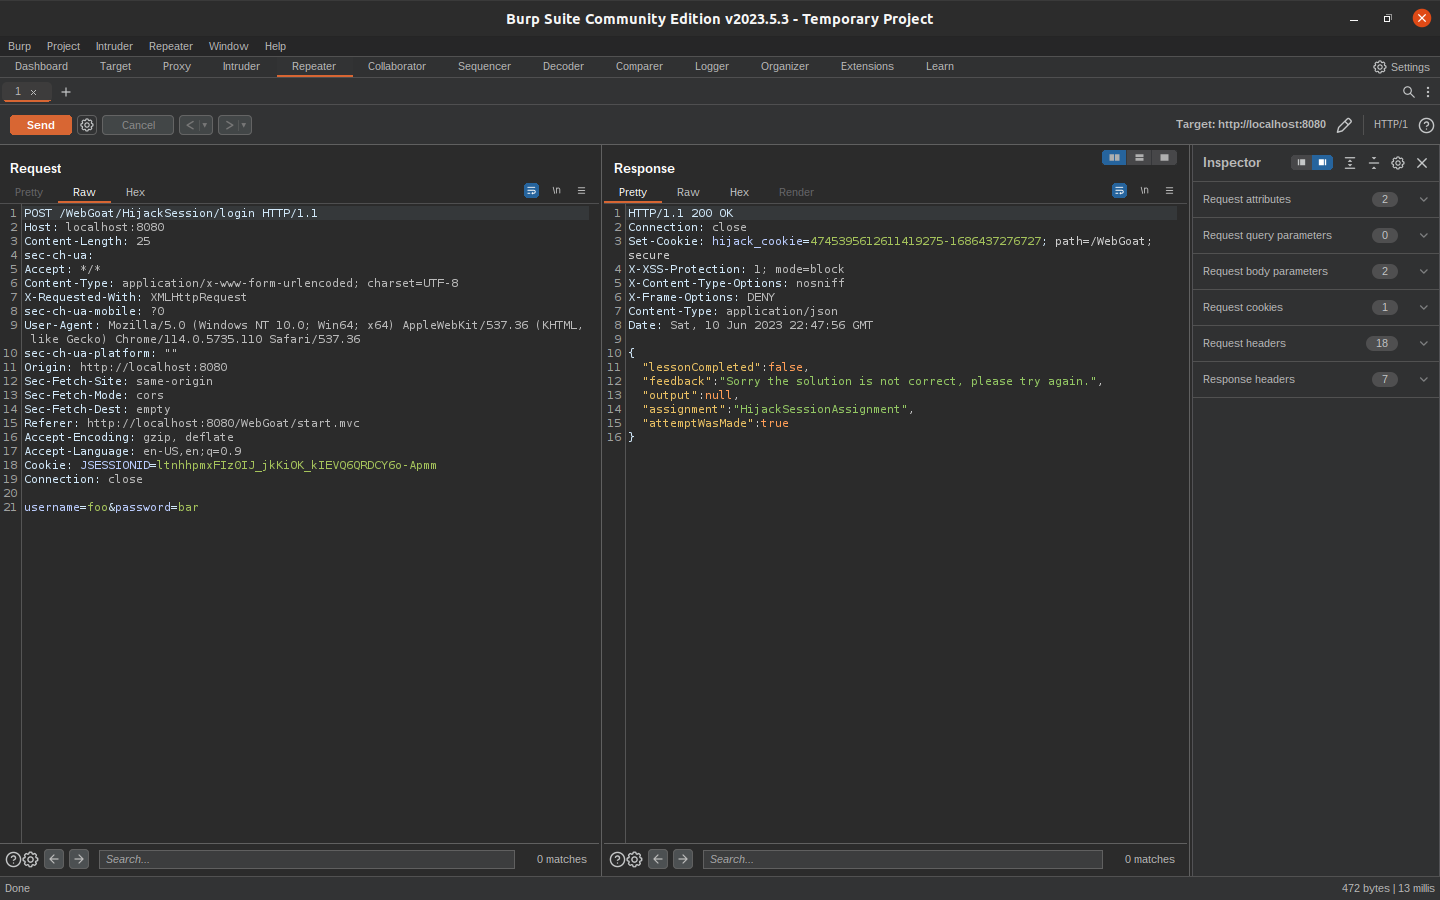Open request search settings gear
This screenshot has width=1440, height=900.
(x=31, y=859)
